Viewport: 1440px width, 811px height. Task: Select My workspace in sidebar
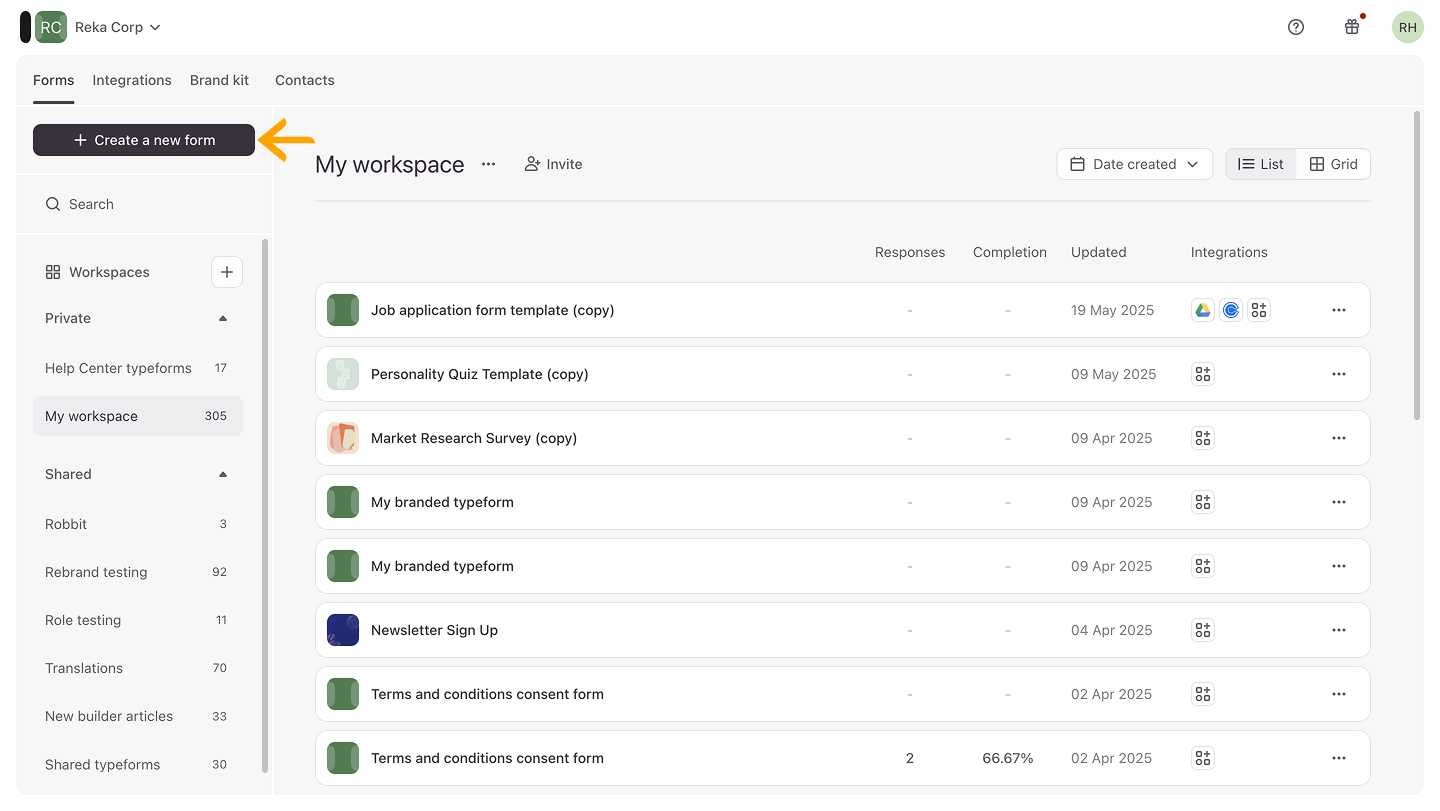click(138, 416)
